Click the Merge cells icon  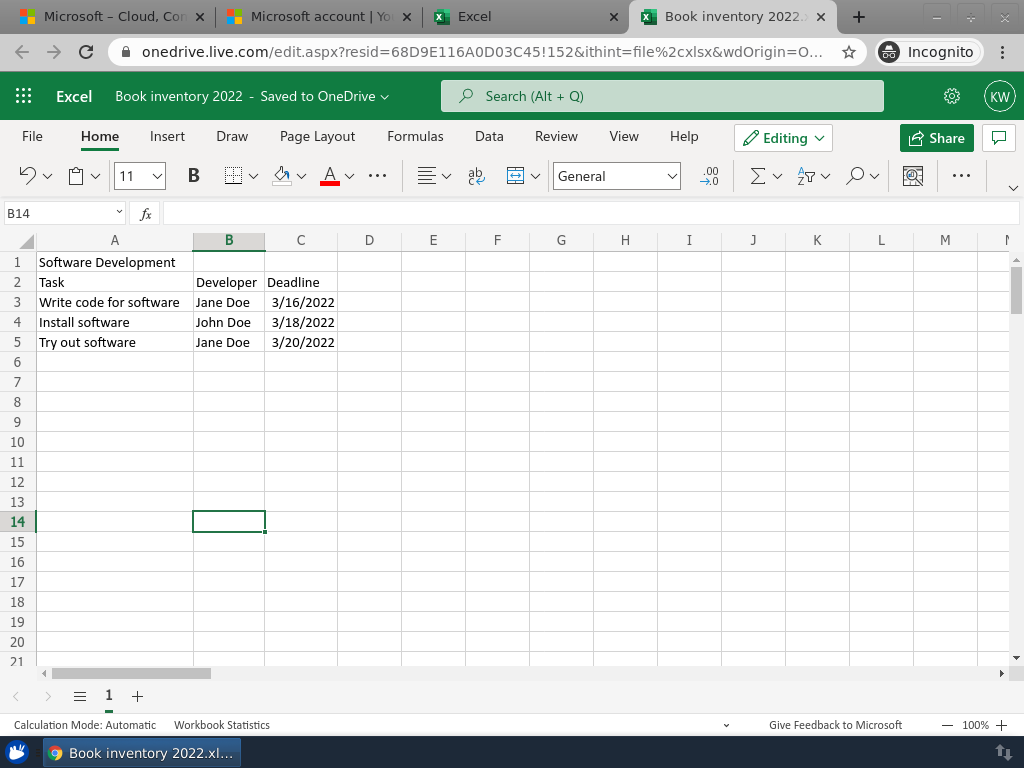515,176
